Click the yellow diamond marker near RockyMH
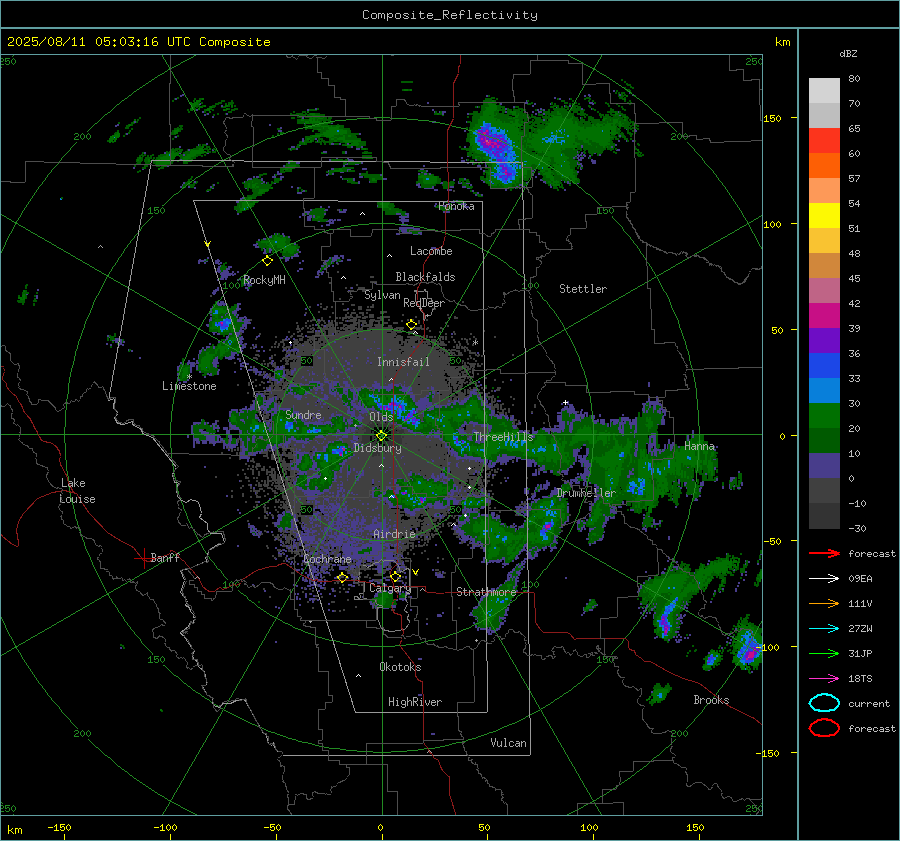This screenshot has width=900, height=841. click(267, 261)
